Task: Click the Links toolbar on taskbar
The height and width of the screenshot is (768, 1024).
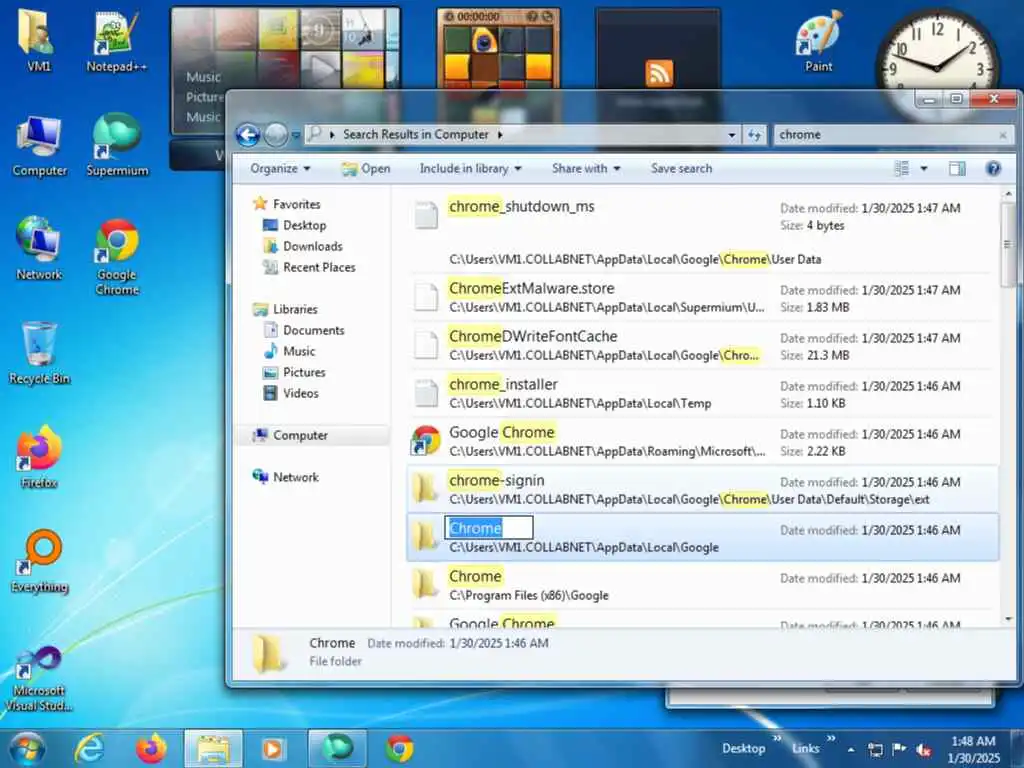Action: [x=805, y=748]
